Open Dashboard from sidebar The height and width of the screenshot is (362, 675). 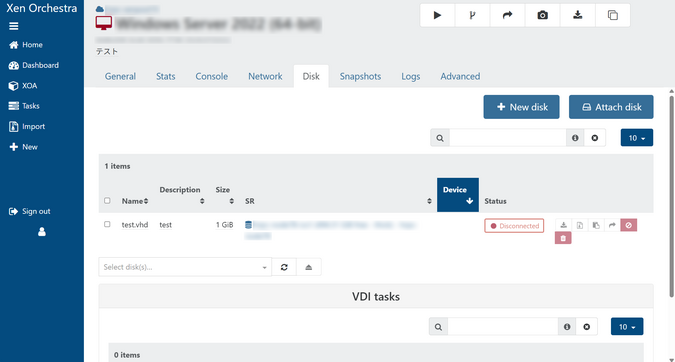pos(34,65)
